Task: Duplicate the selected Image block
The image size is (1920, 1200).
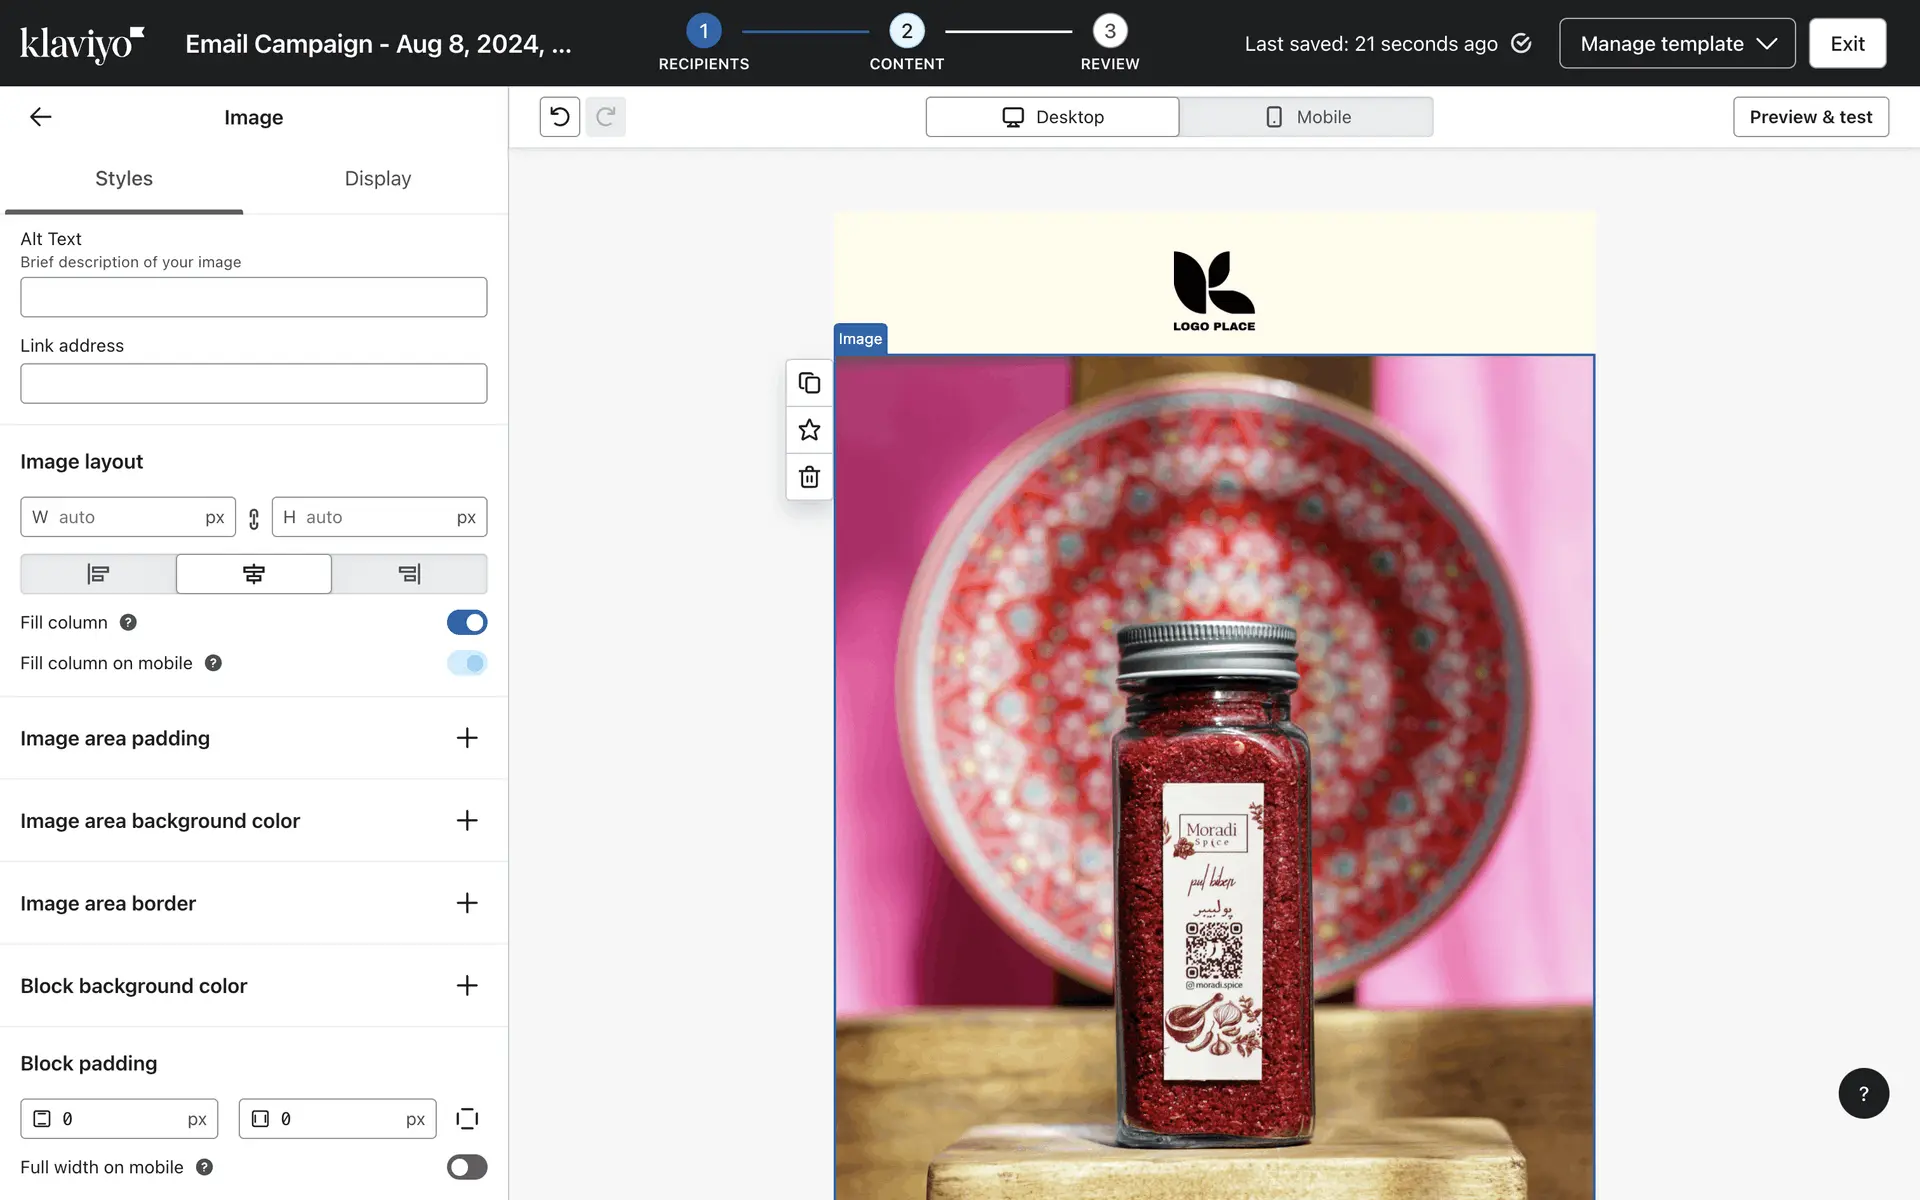Action: tap(809, 383)
